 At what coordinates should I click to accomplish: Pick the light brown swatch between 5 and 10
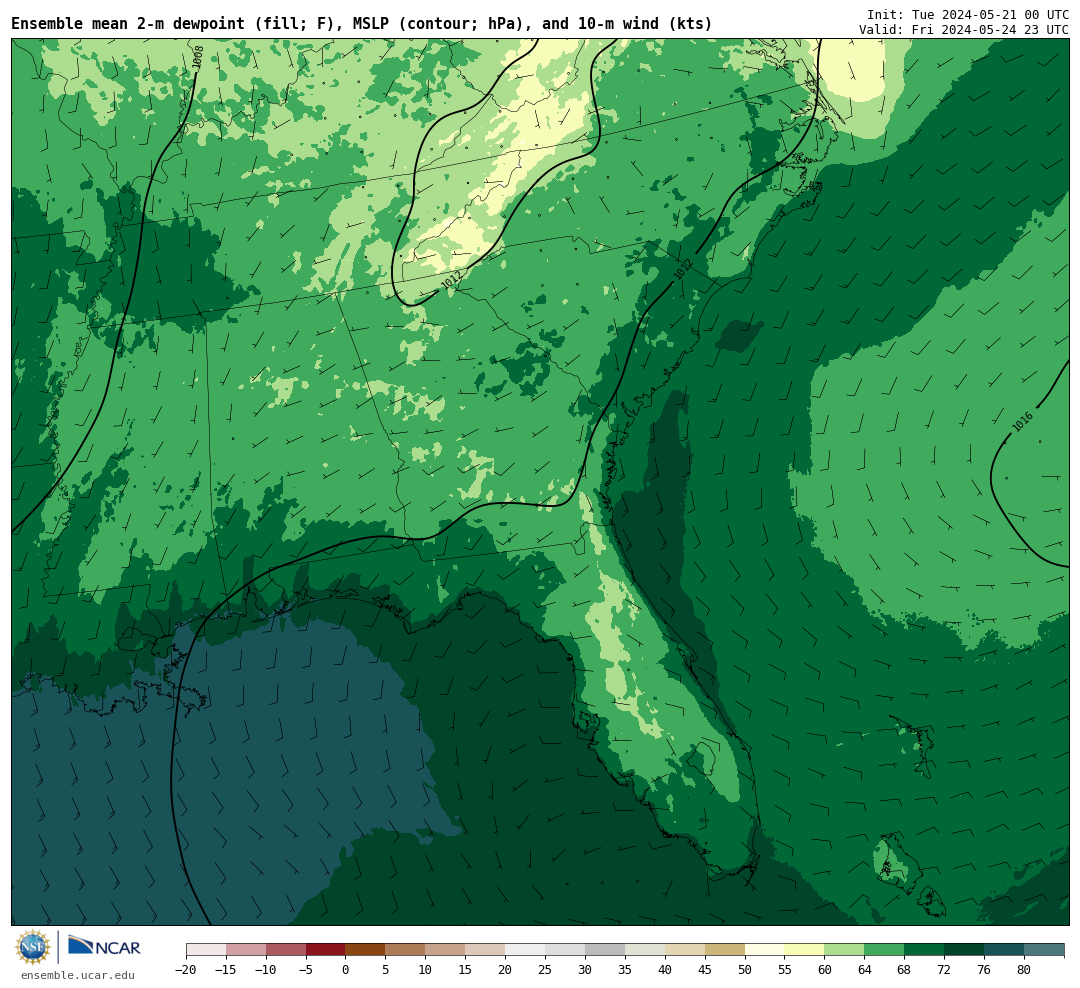pos(406,950)
